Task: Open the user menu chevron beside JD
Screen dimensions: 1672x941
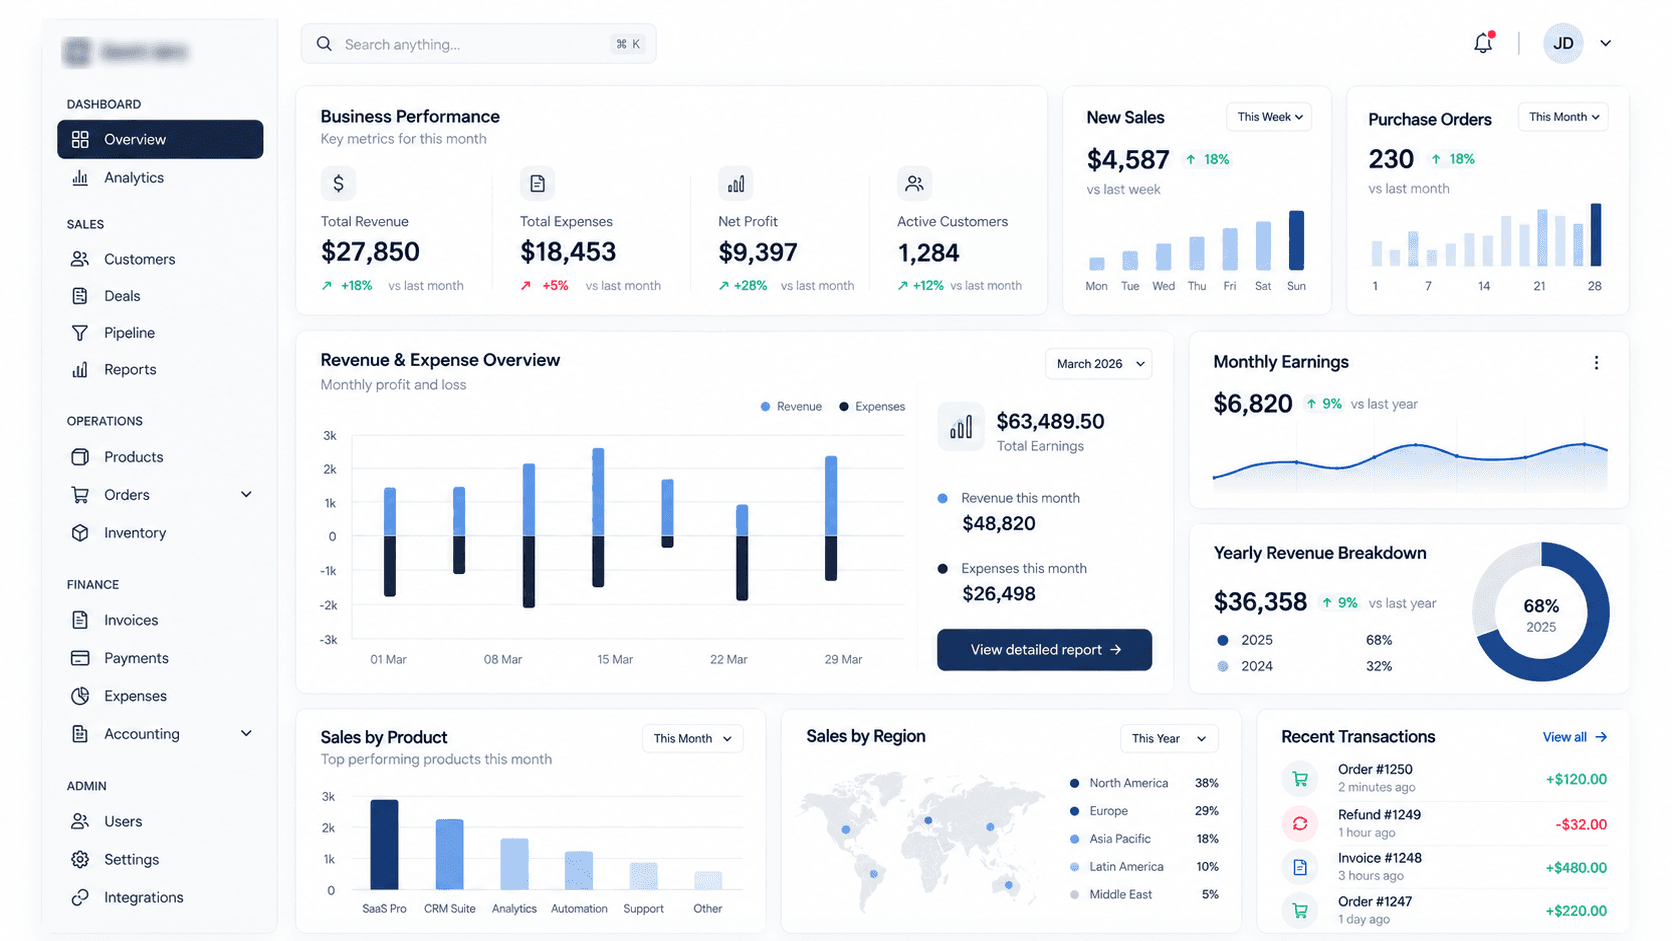Action: 1605,43
